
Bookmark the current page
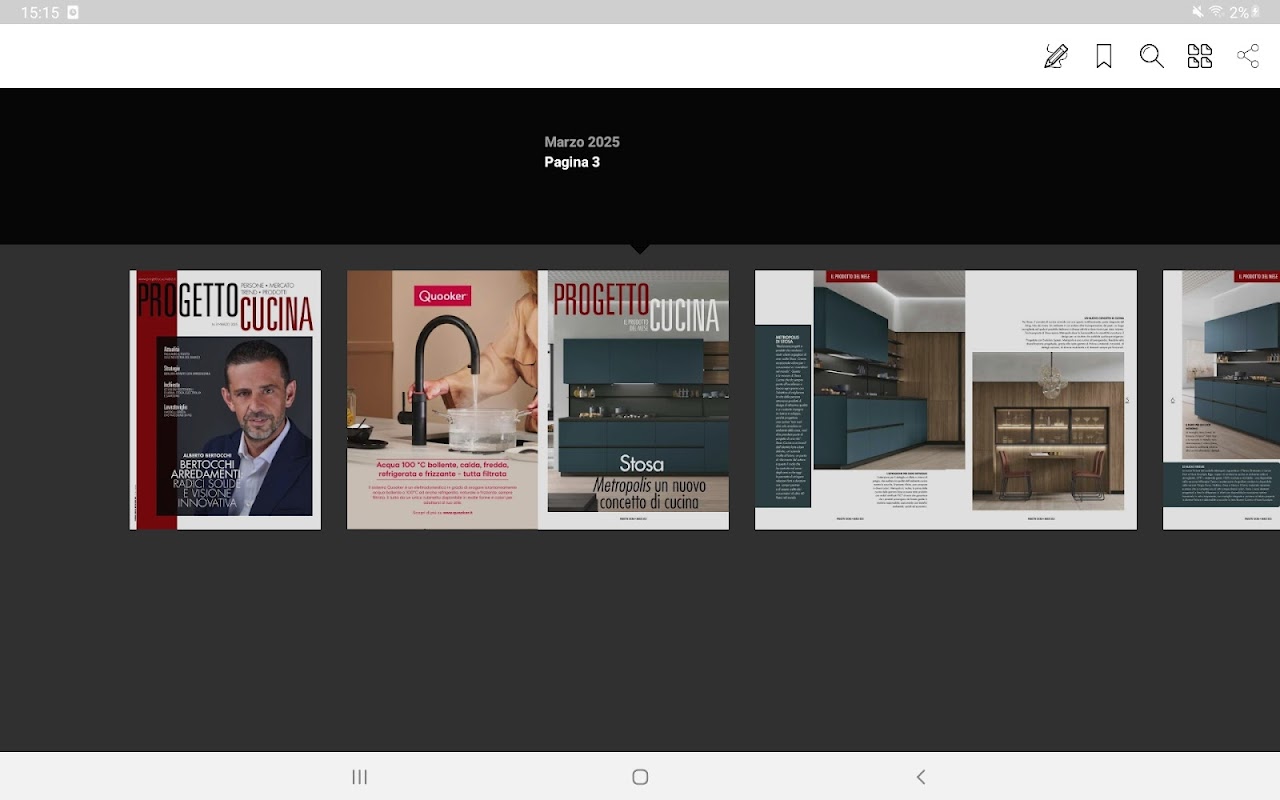click(1104, 56)
